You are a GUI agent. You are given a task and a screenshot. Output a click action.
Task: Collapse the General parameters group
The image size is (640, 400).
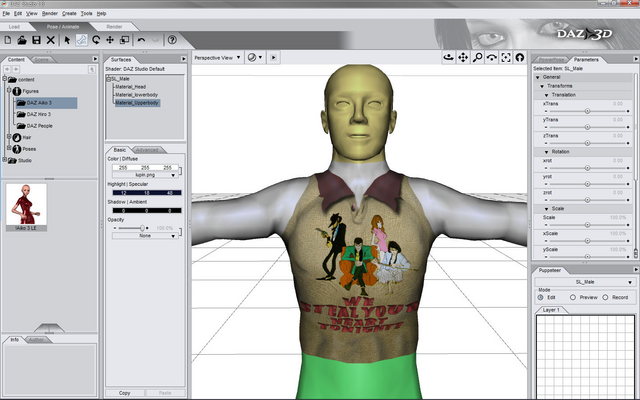pos(538,77)
